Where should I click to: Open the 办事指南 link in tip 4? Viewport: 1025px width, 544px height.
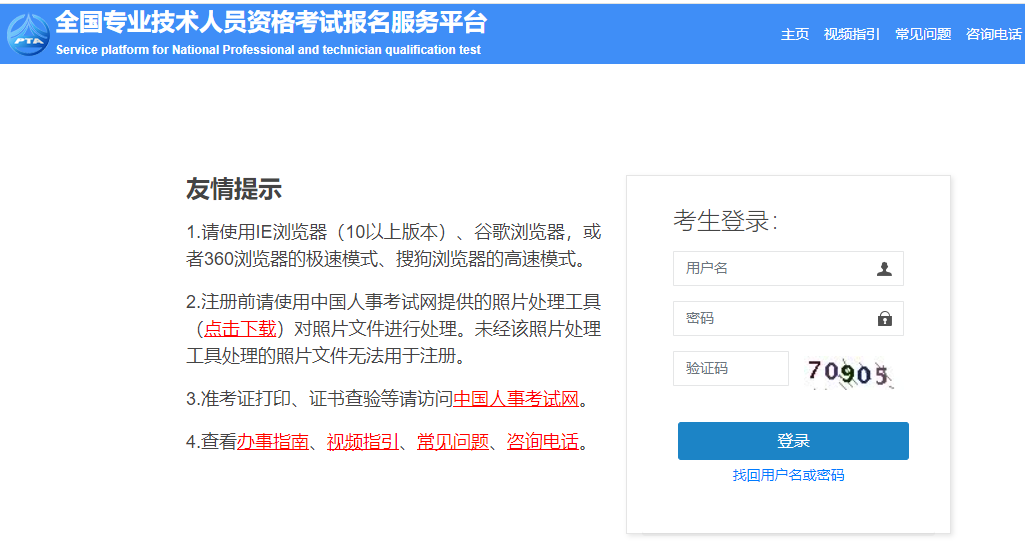point(272,442)
